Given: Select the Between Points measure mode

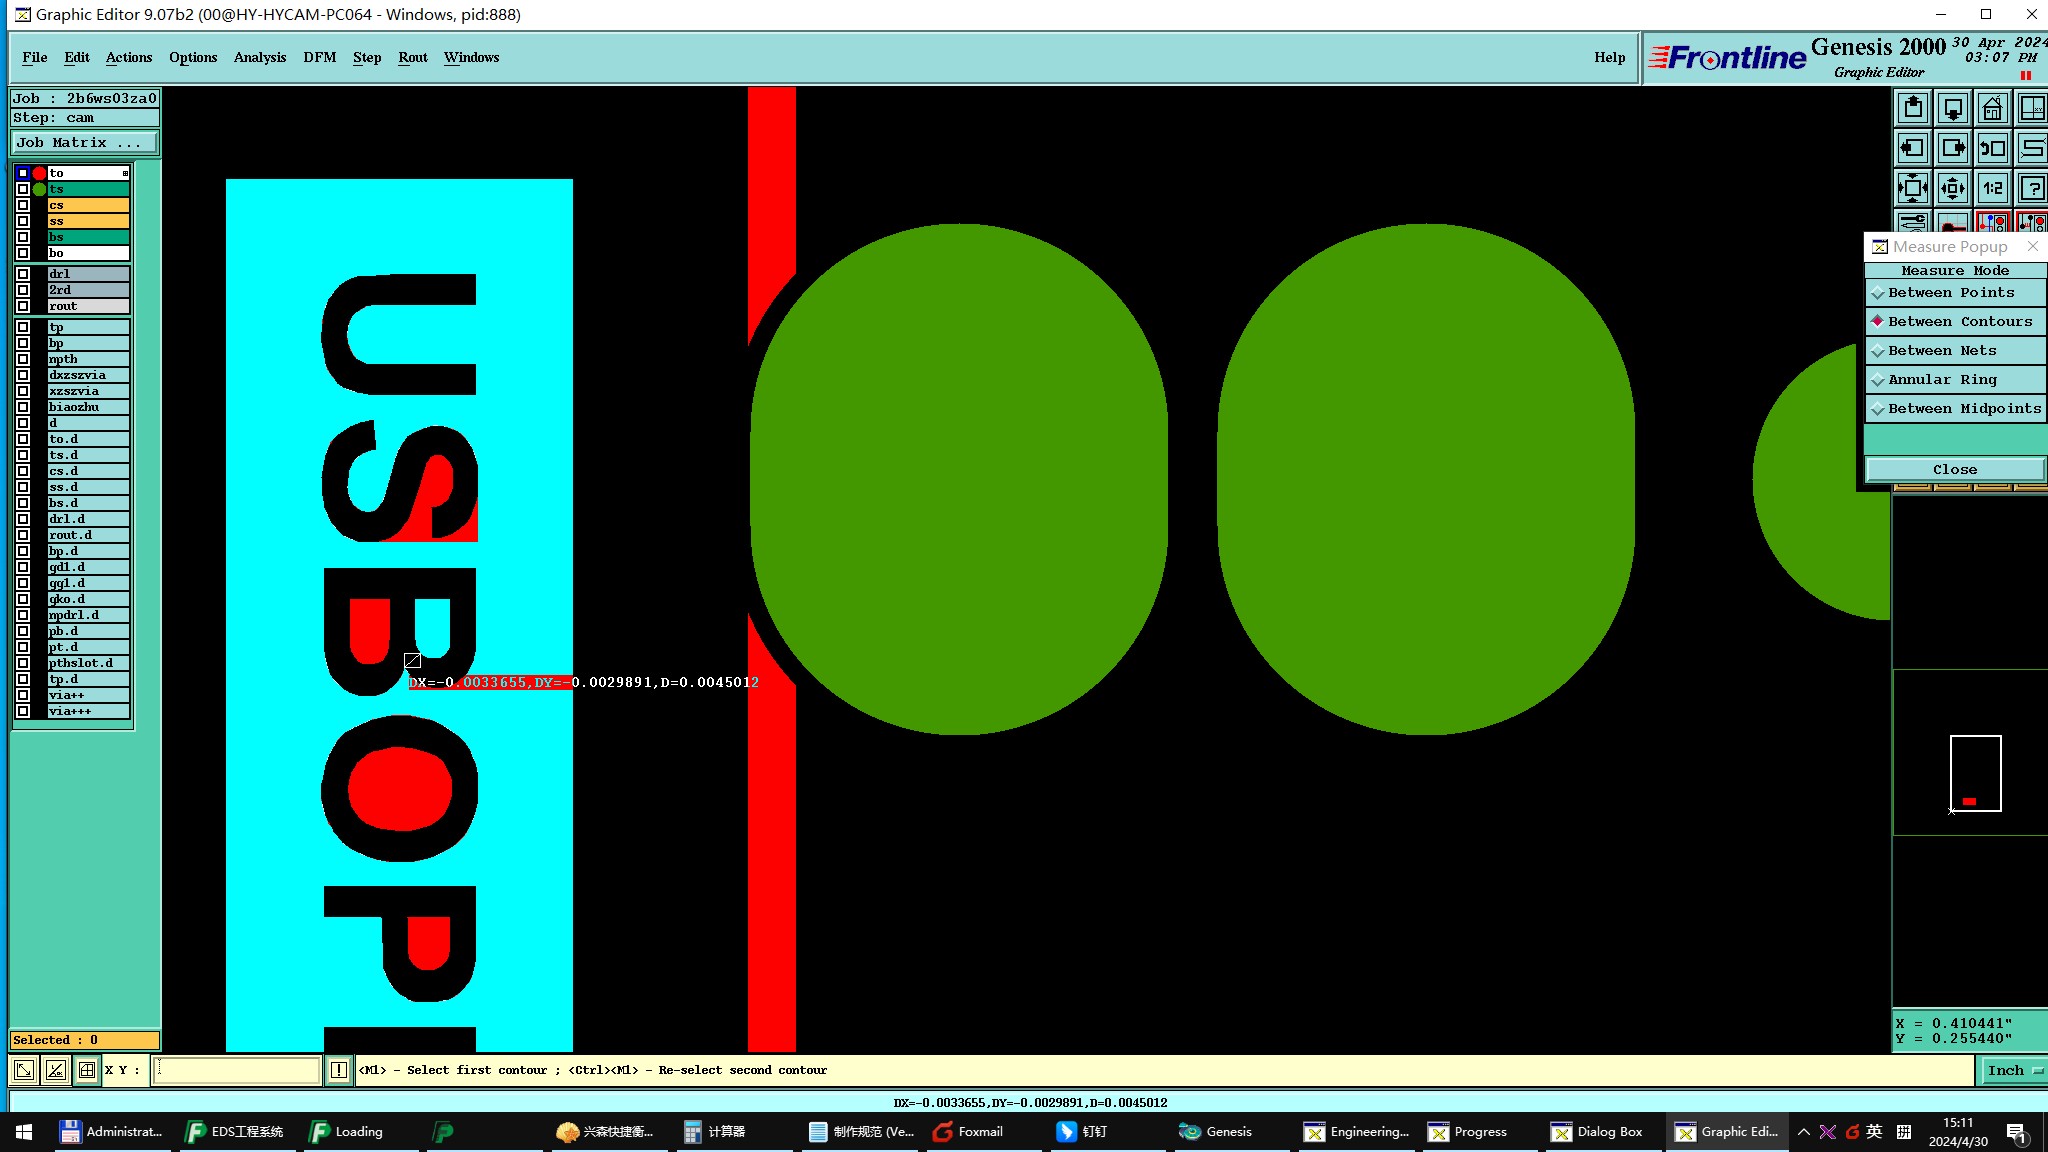Looking at the screenshot, I should [x=1950, y=293].
